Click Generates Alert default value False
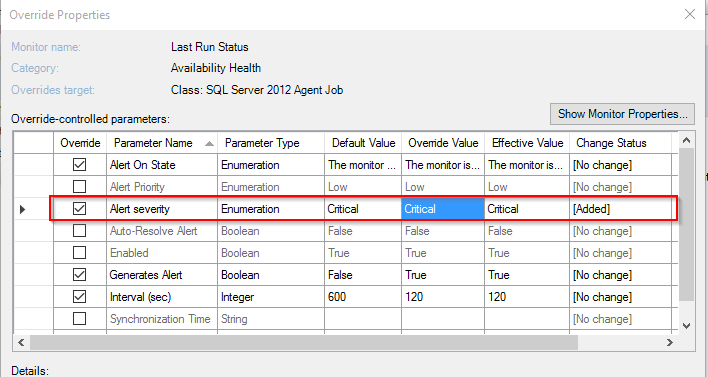 point(363,275)
